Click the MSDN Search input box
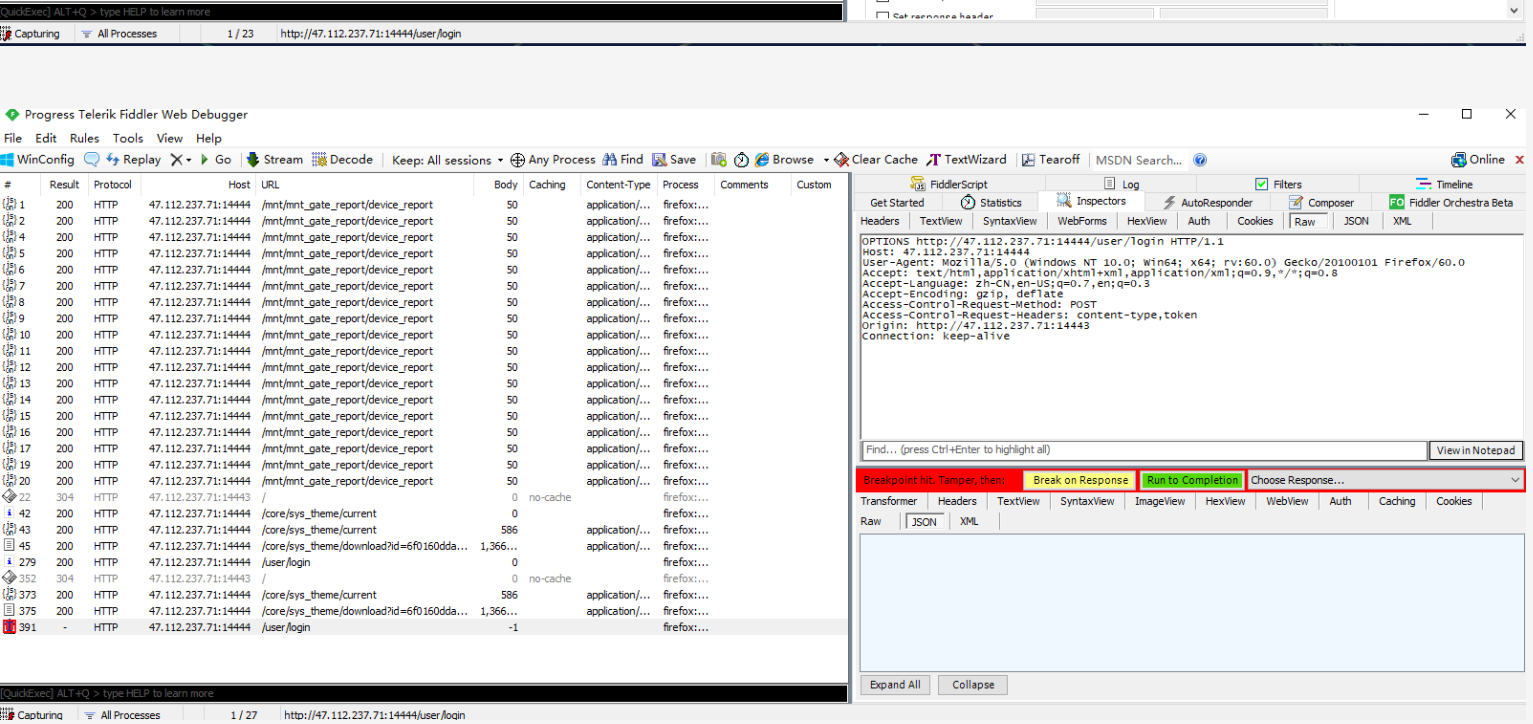This screenshot has width=1533, height=724. (x=1140, y=160)
